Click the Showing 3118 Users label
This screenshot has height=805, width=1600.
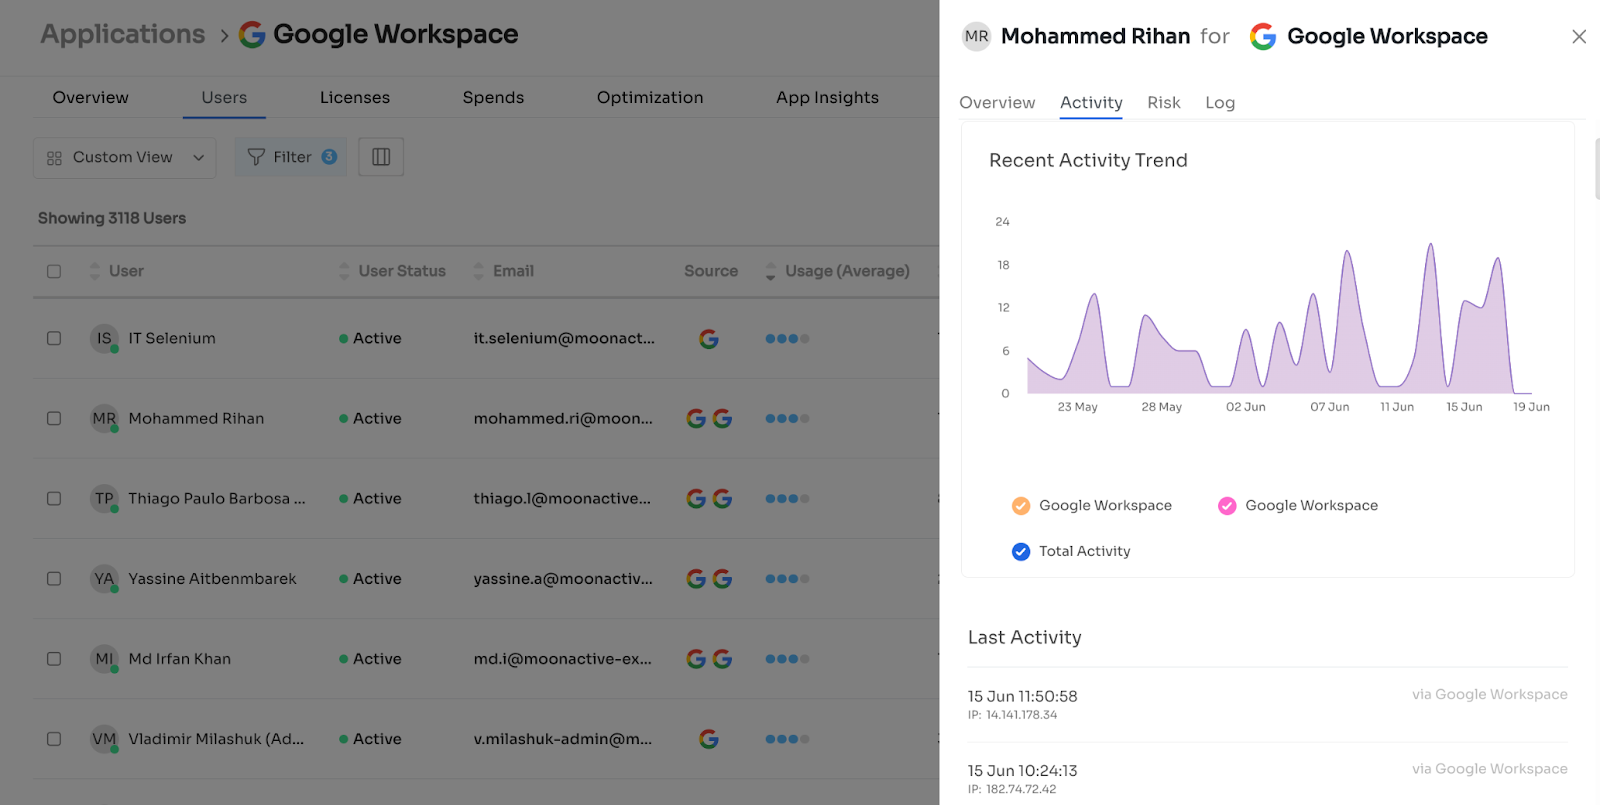pyautogui.click(x=112, y=218)
